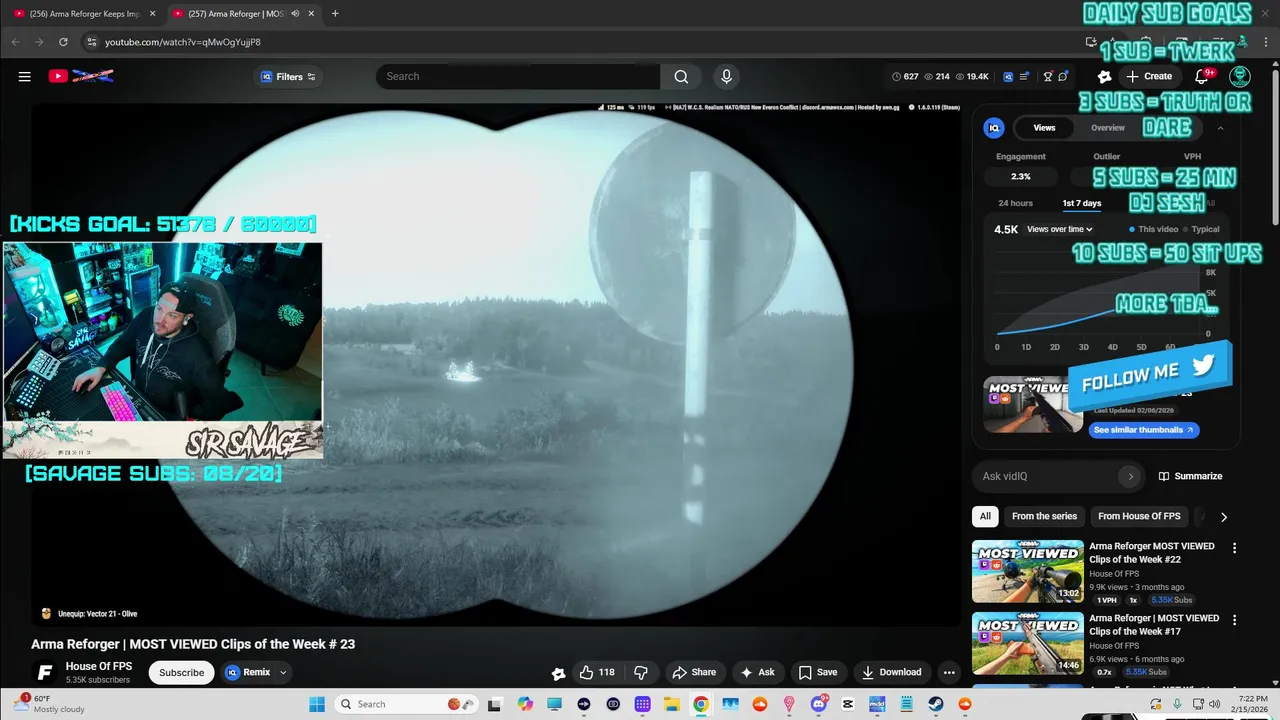This screenshot has width=1280, height=720.
Task: Select the All filter chip
Action: pyautogui.click(x=985, y=517)
